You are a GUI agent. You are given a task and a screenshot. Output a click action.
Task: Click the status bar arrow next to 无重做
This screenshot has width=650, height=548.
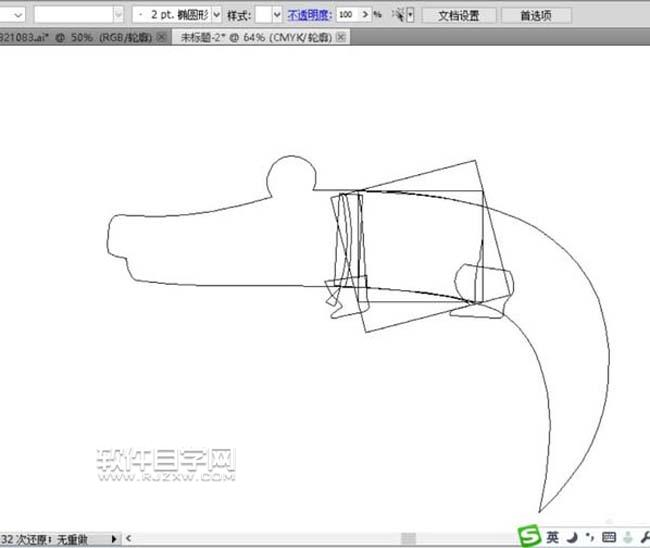pyautogui.click(x=114, y=539)
